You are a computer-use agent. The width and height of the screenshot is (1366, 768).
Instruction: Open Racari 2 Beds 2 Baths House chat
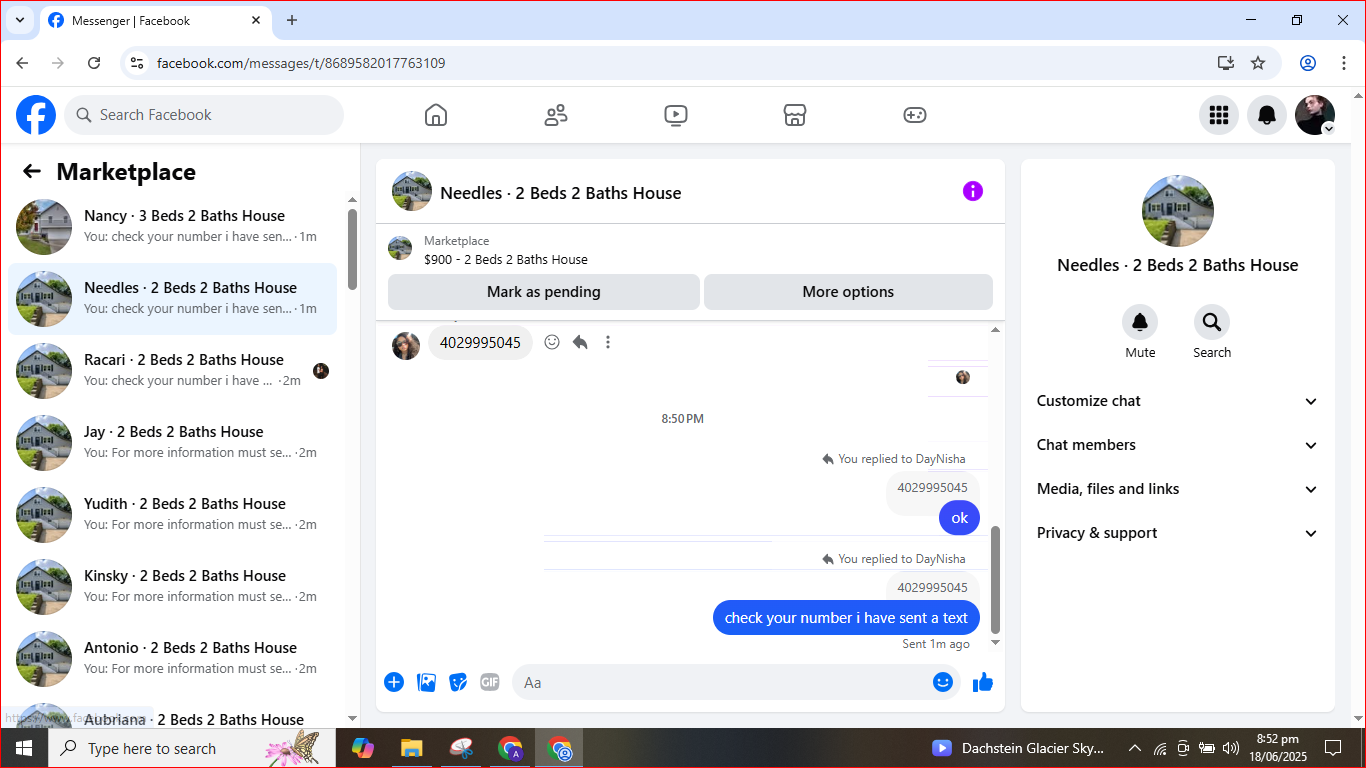click(x=172, y=371)
